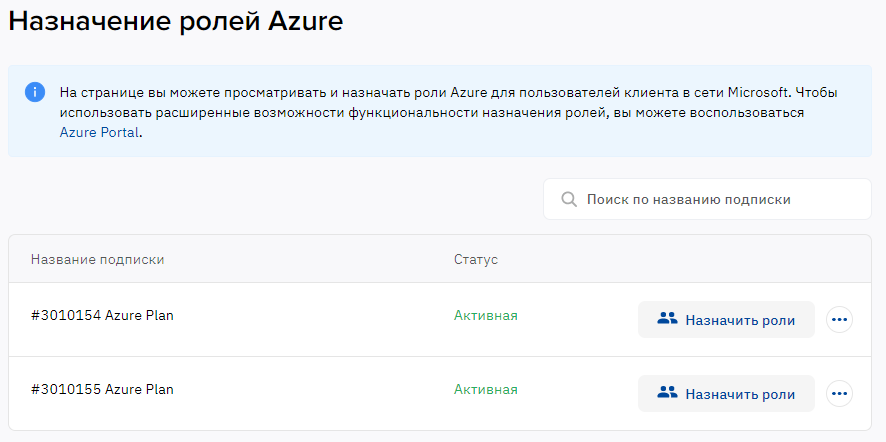Open the Azure Portal link

click(x=99, y=133)
